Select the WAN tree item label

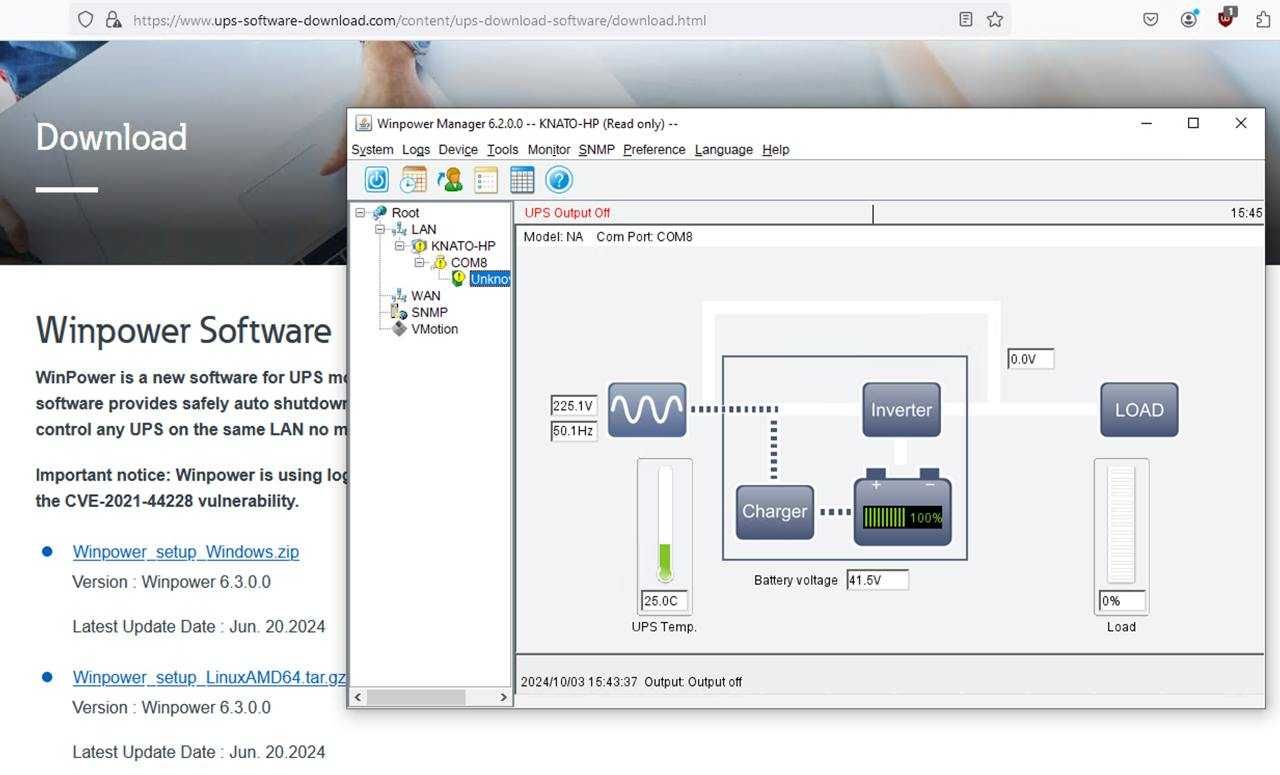[x=426, y=296]
